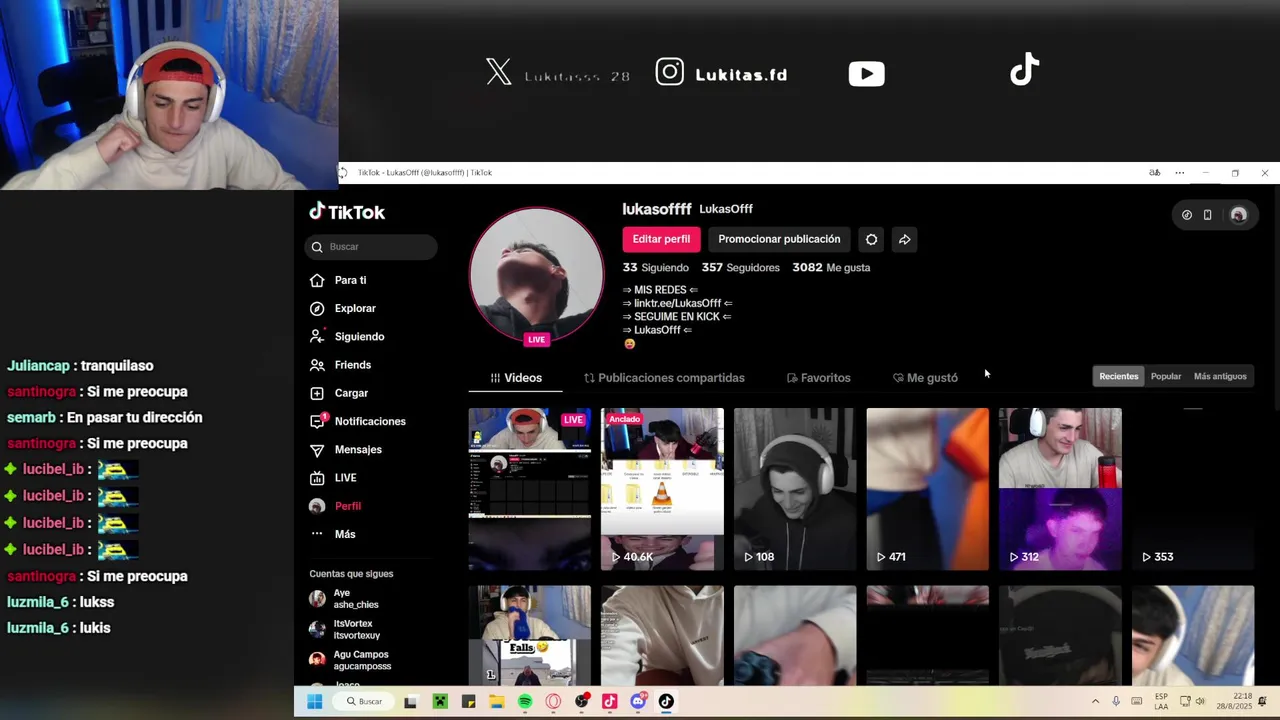This screenshot has width=1280, height=720.
Task: Open the LIVE sidebar entry
Action: coord(333,478)
